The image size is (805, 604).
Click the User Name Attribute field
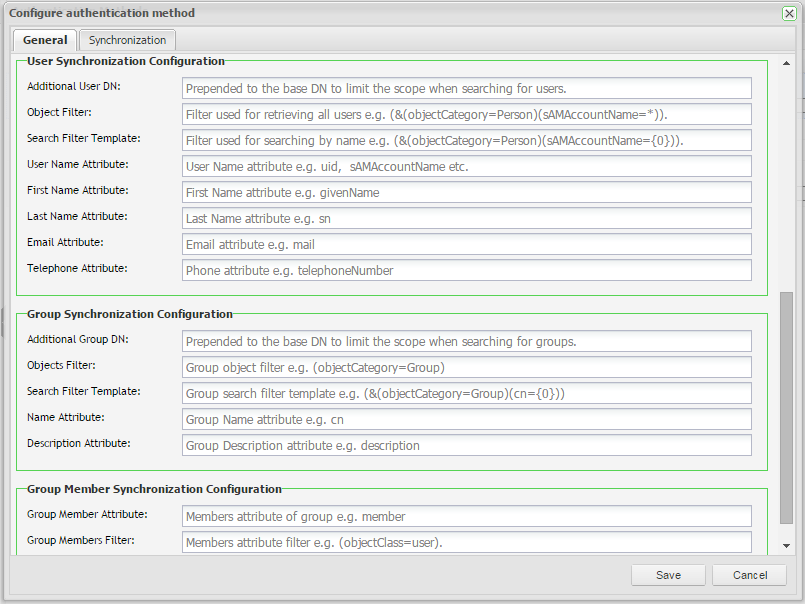466,166
